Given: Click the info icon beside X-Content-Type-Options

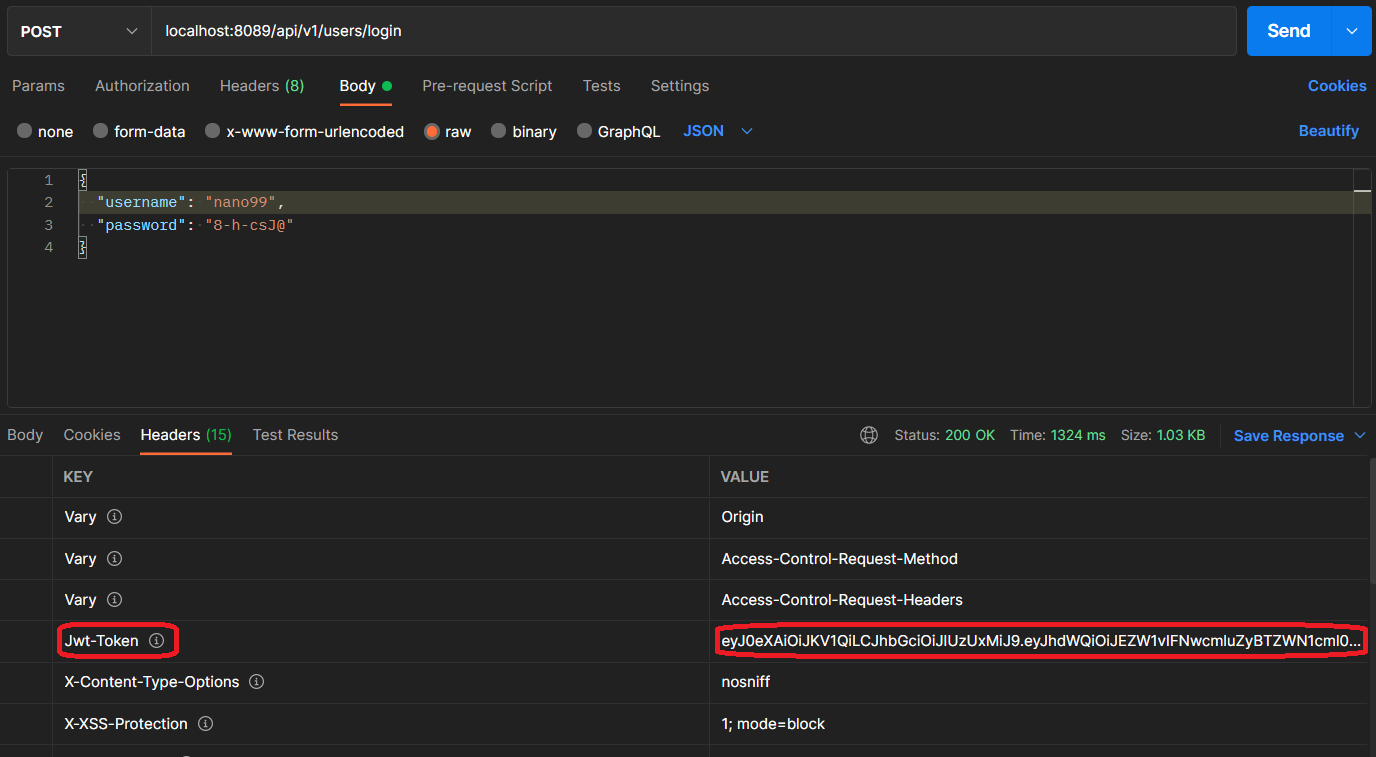Looking at the screenshot, I should point(256,681).
